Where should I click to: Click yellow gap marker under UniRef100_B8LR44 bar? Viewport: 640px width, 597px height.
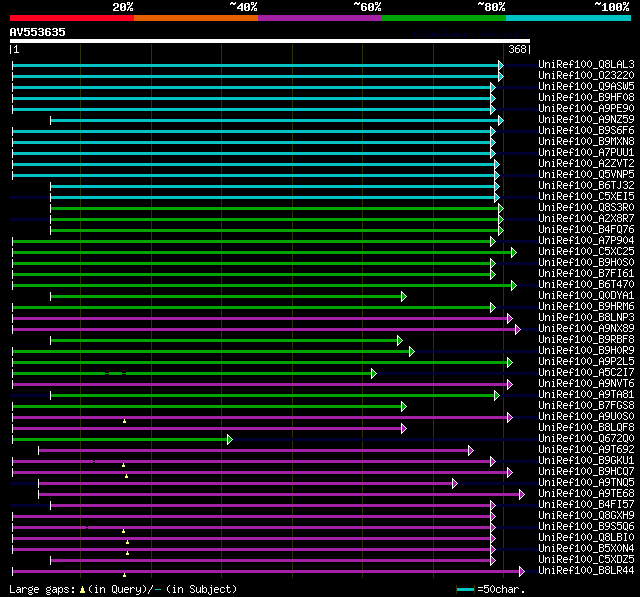coord(124,575)
